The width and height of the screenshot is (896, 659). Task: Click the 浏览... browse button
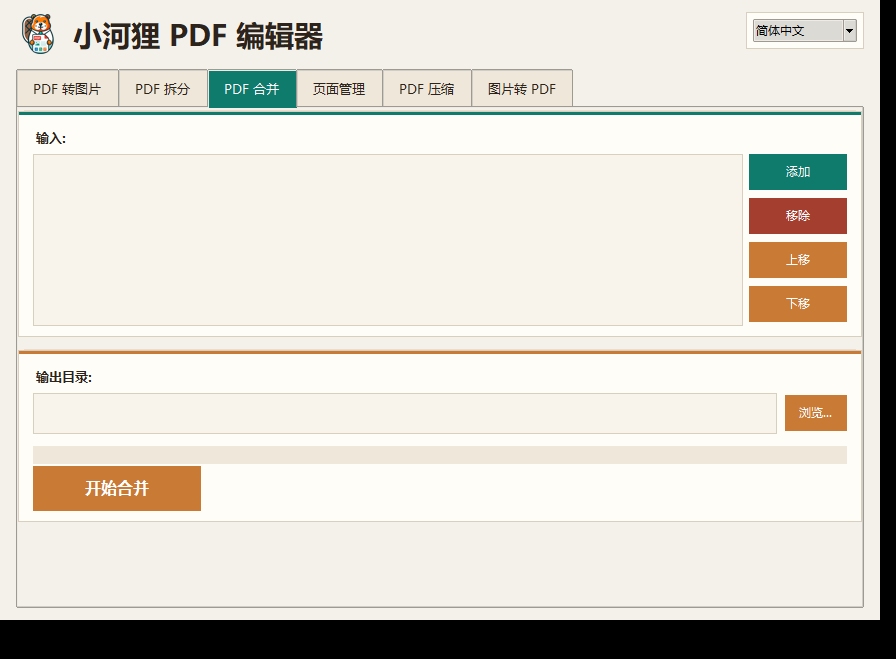pyautogui.click(x=815, y=413)
